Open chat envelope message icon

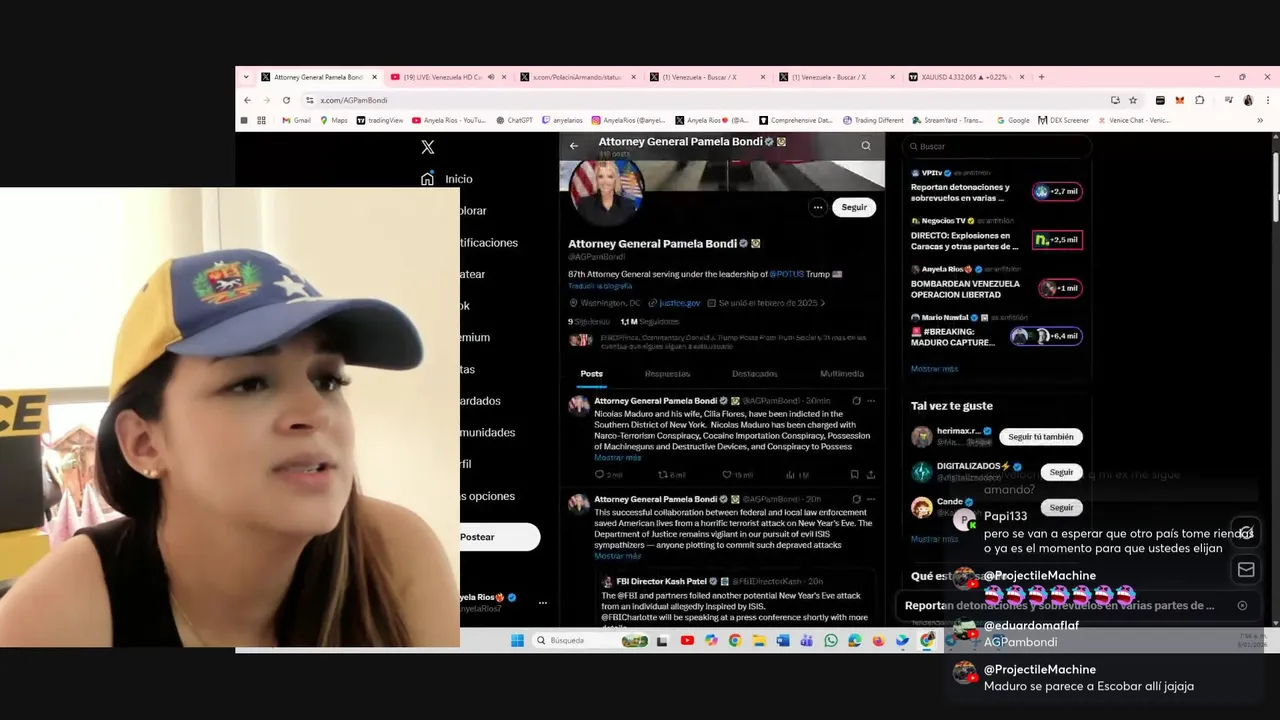point(1246,570)
